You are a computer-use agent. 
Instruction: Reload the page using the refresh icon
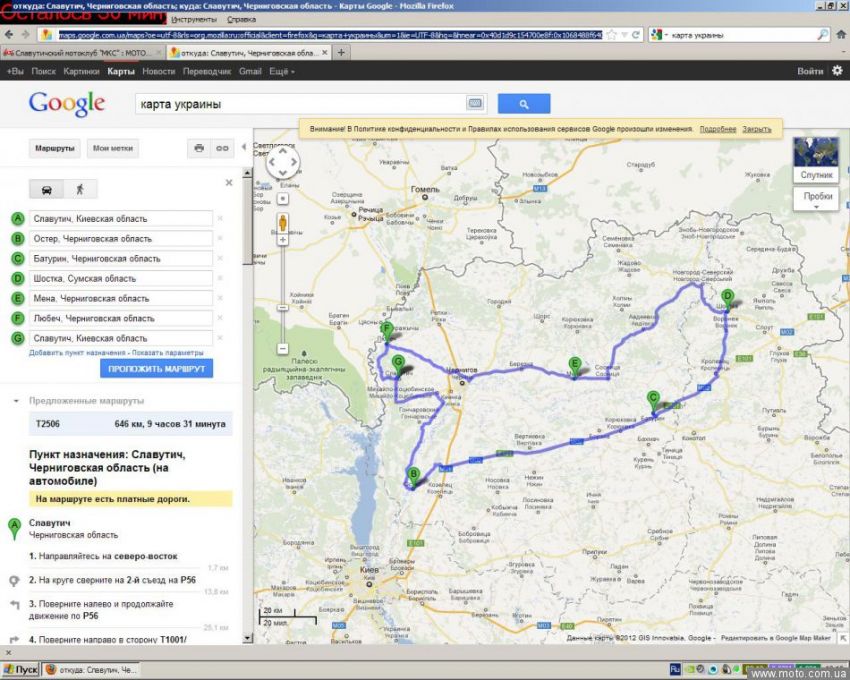[x=635, y=35]
